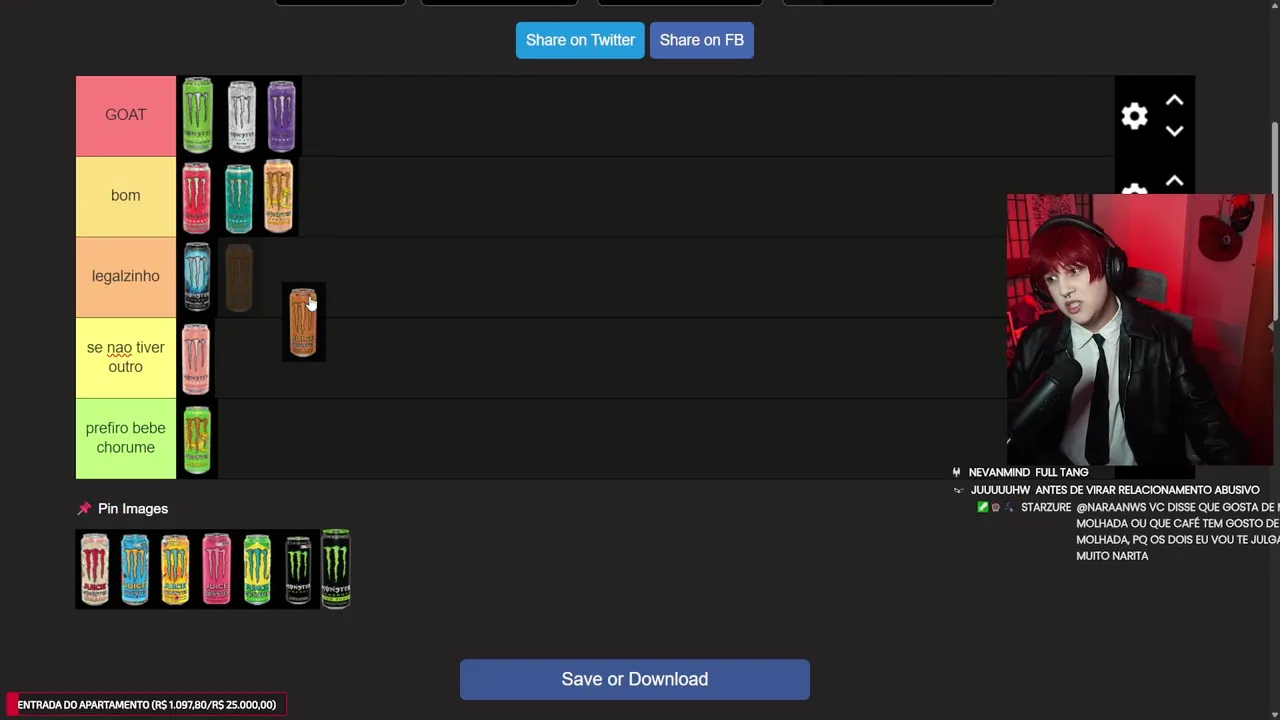Screen dimensions: 1280x720
Task: Open settings gear for the GOAT tier
Action: [x=1134, y=116]
